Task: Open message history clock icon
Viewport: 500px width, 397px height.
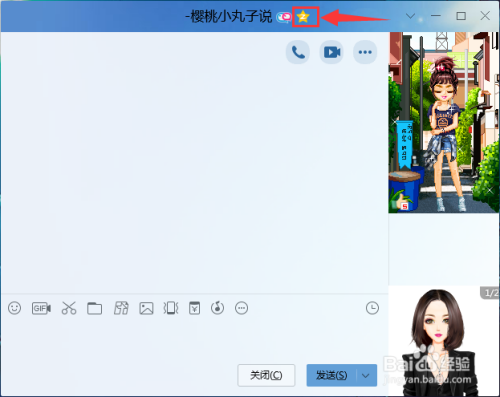Action: [372, 308]
